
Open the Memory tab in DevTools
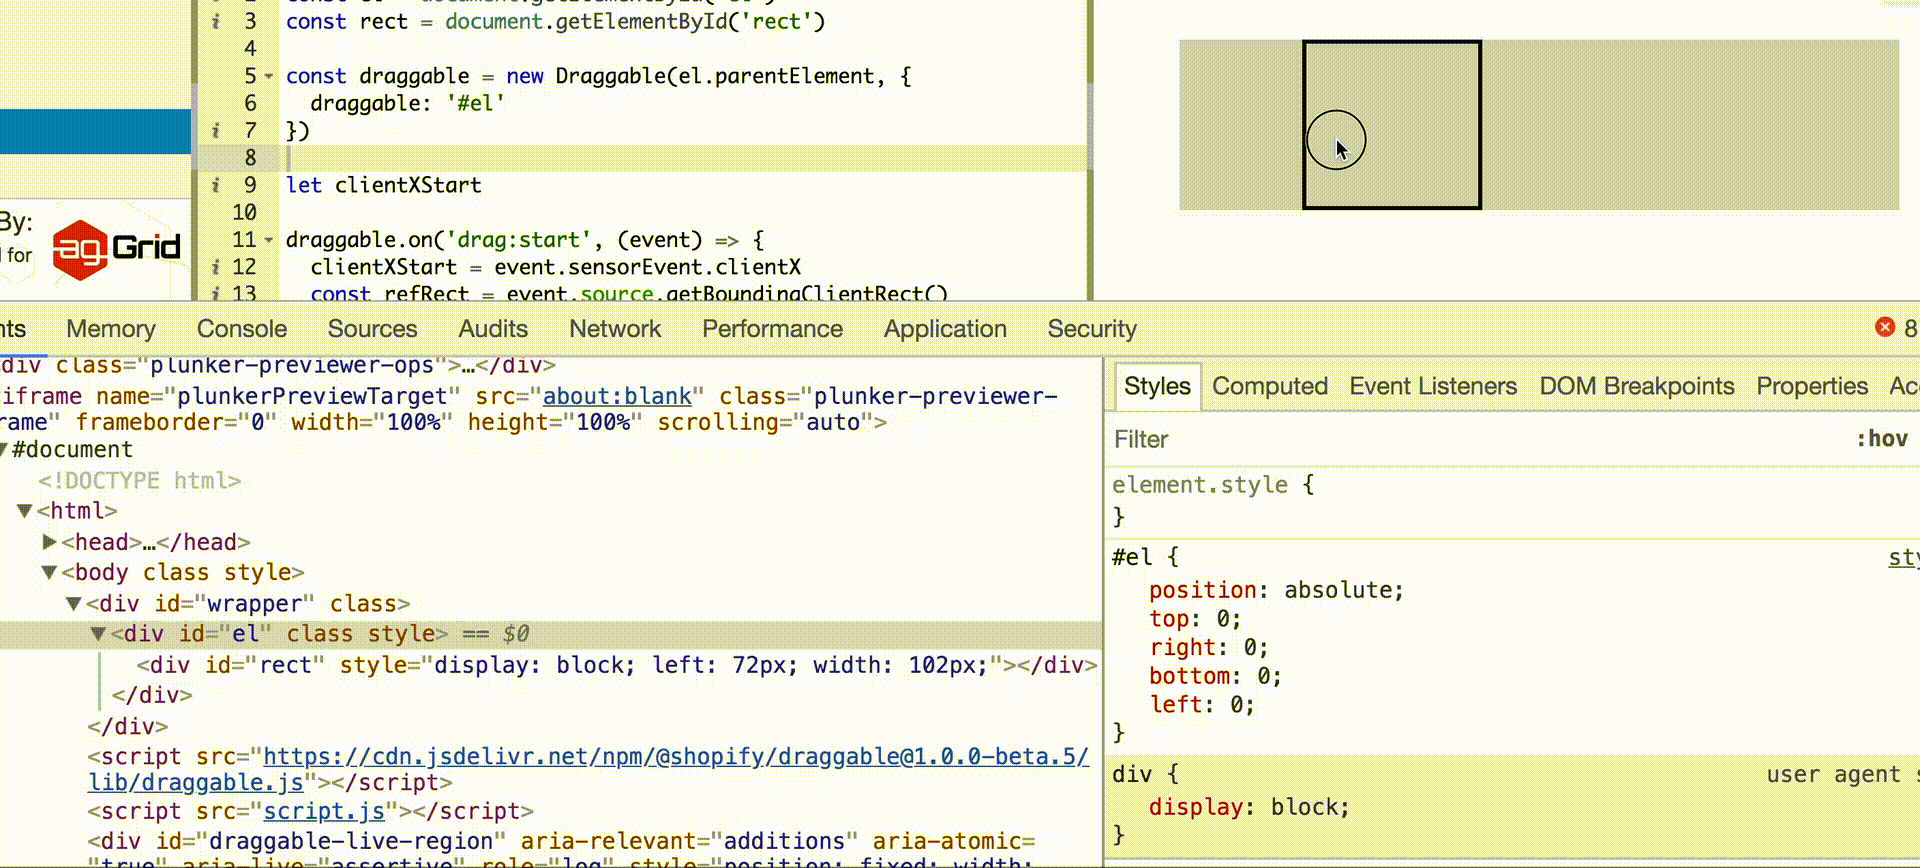click(110, 329)
